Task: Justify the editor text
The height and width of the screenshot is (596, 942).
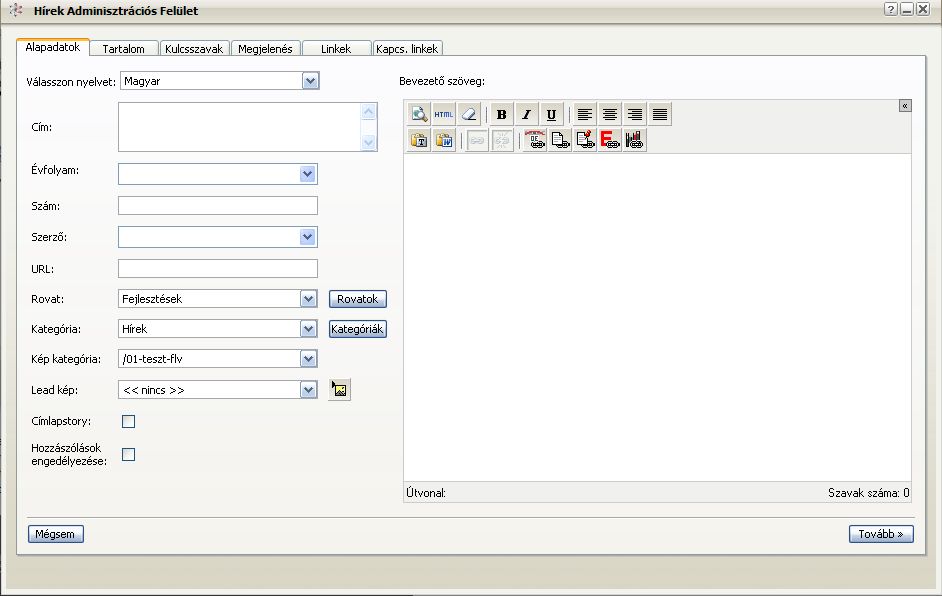Action: click(x=660, y=114)
